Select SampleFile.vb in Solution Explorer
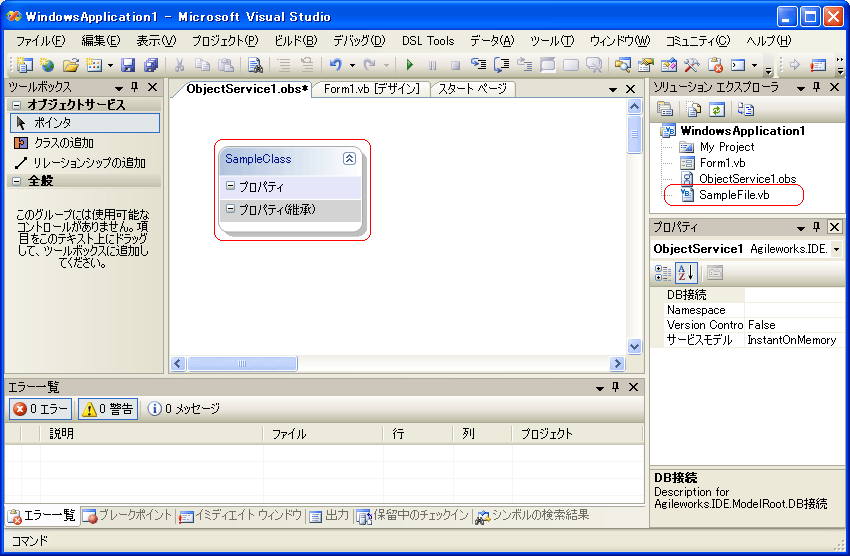The width and height of the screenshot is (850, 556). [x=734, y=195]
